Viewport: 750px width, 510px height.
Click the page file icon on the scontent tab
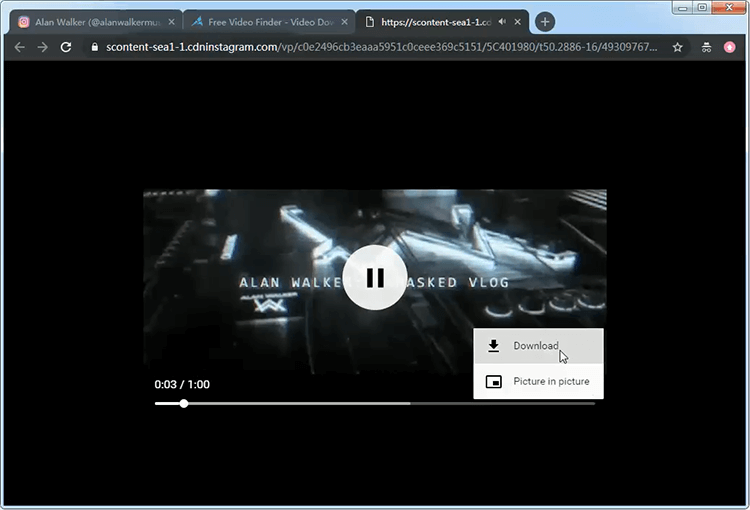pos(370,22)
